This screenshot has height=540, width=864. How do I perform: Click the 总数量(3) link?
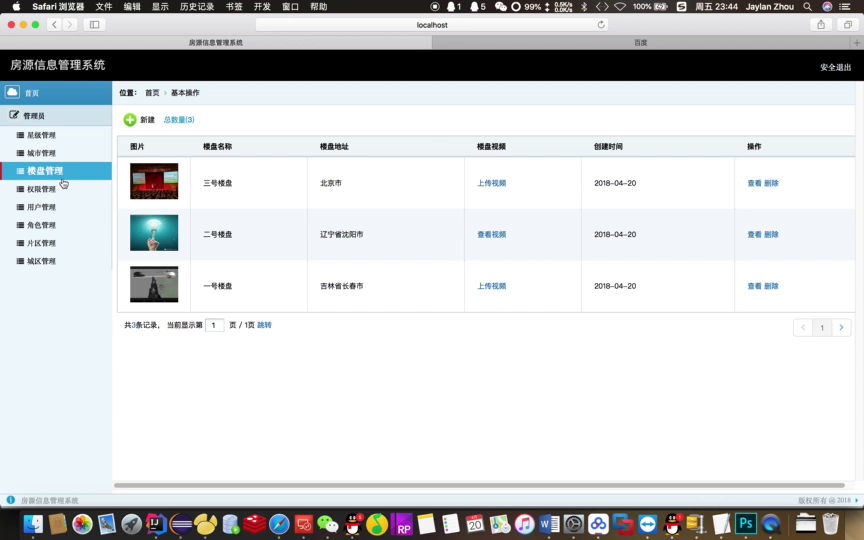(x=179, y=120)
